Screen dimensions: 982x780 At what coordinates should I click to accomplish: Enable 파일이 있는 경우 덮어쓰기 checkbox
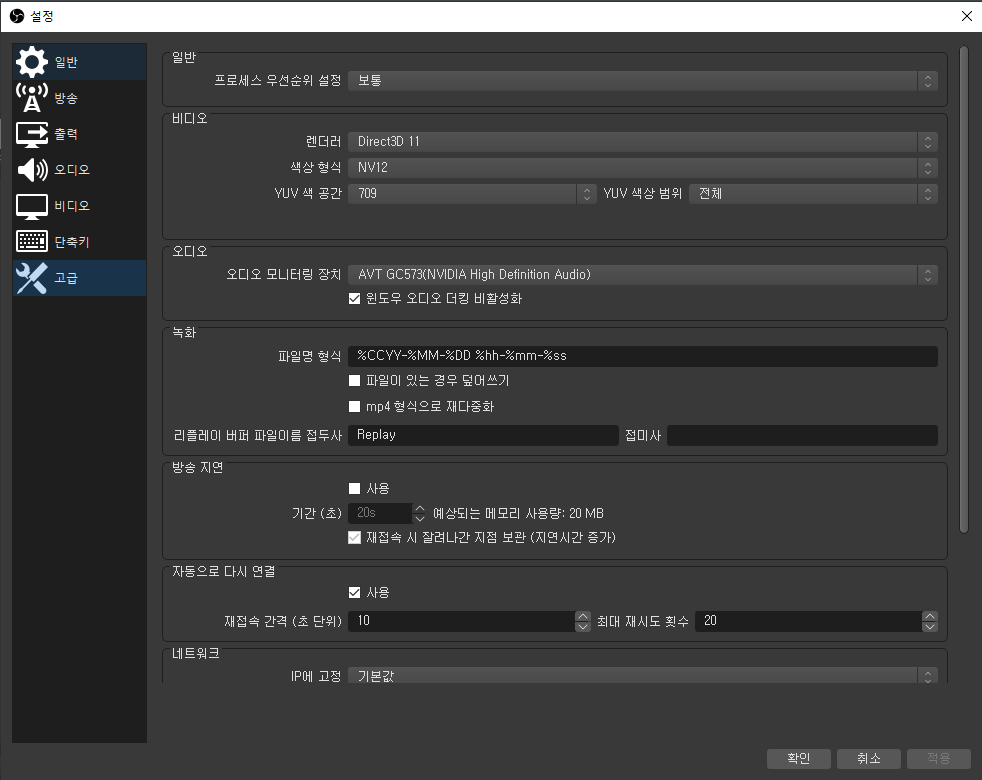354,380
